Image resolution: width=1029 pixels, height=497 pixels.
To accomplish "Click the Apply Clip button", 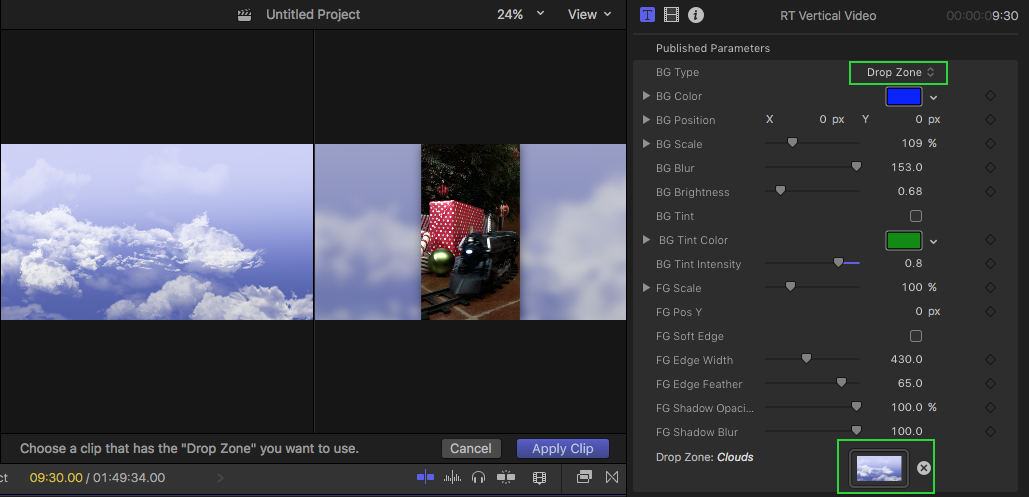I will 562,449.
